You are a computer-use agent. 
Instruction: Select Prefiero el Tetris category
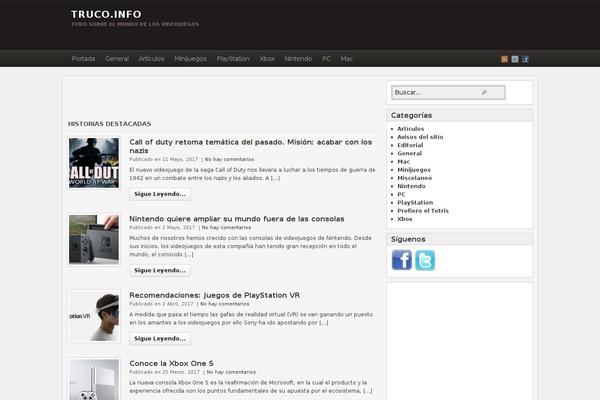pos(423,211)
